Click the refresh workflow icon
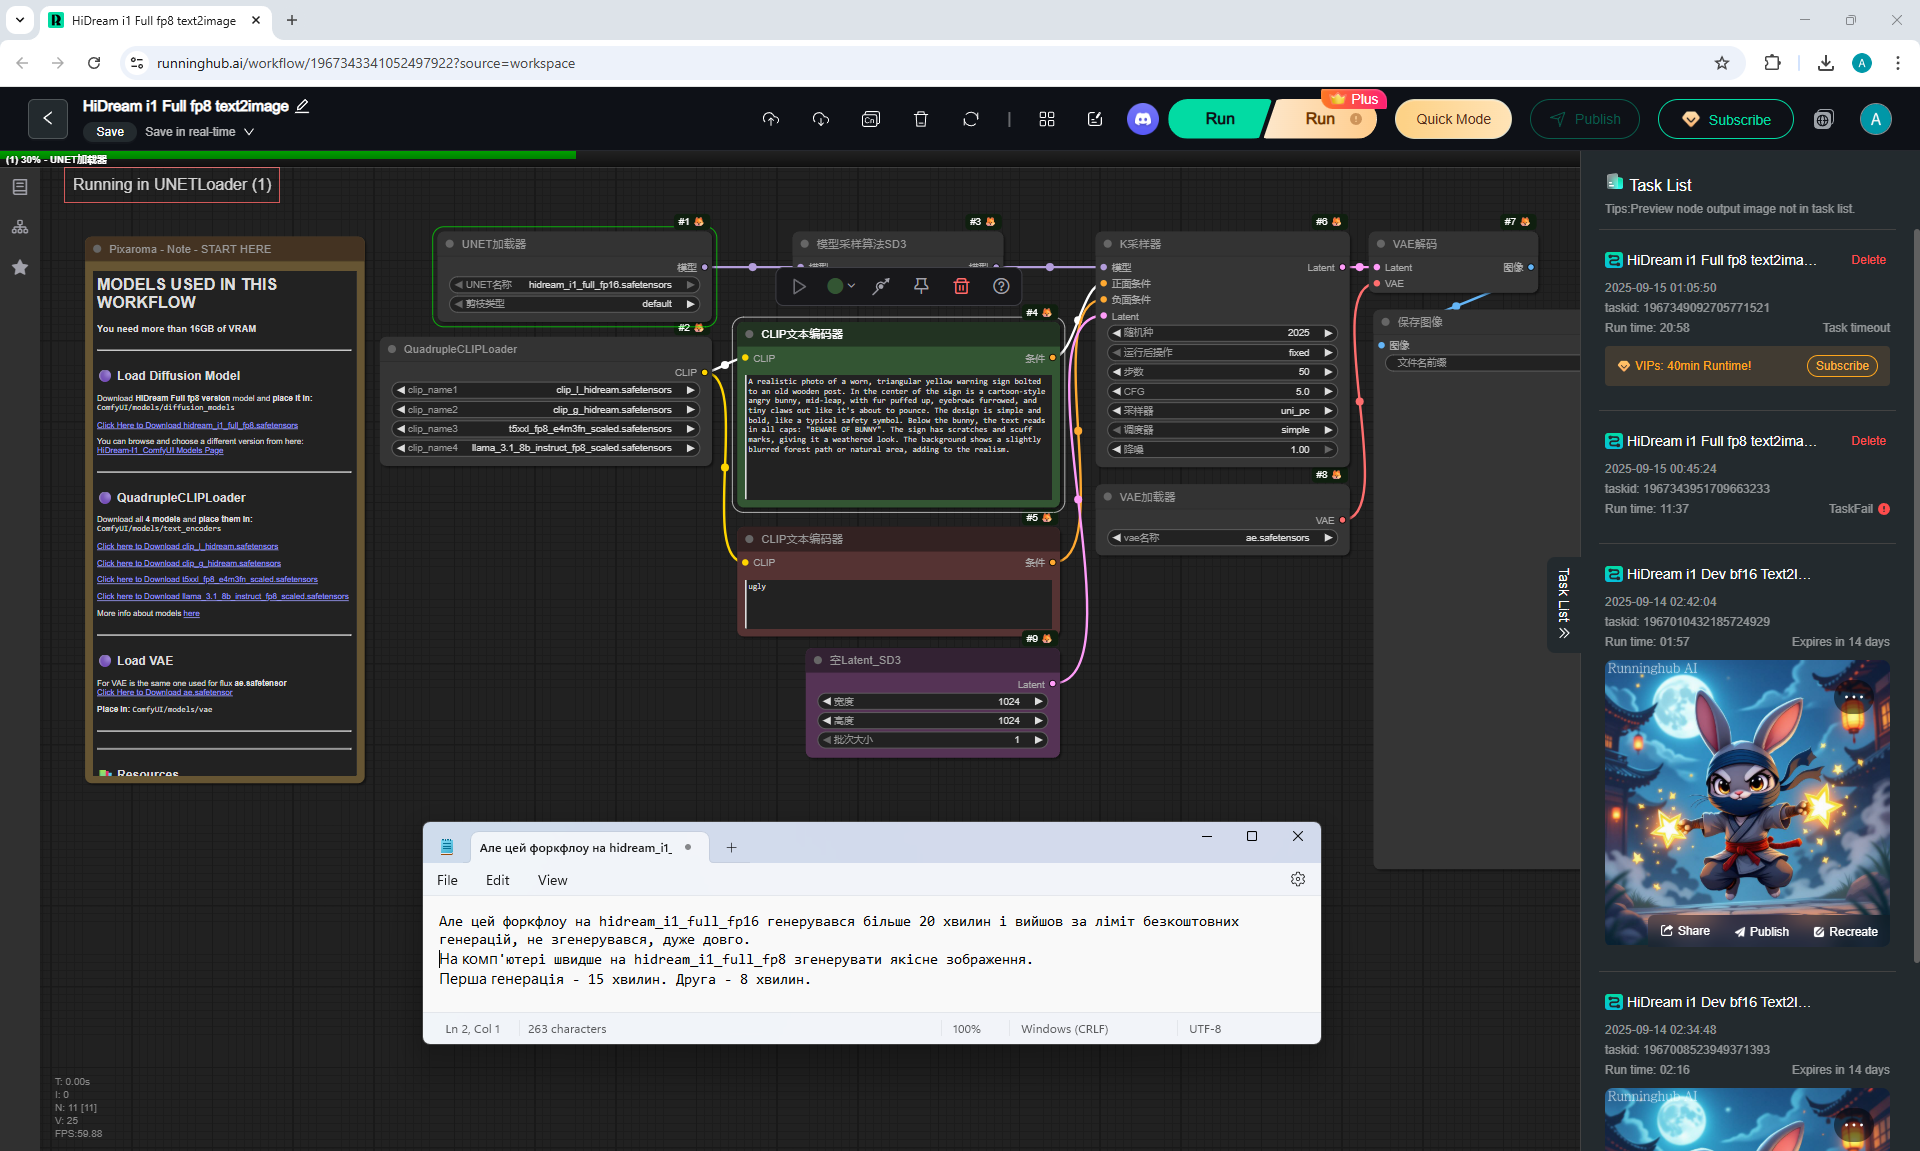This screenshot has height=1151, width=1920. pos(971,119)
